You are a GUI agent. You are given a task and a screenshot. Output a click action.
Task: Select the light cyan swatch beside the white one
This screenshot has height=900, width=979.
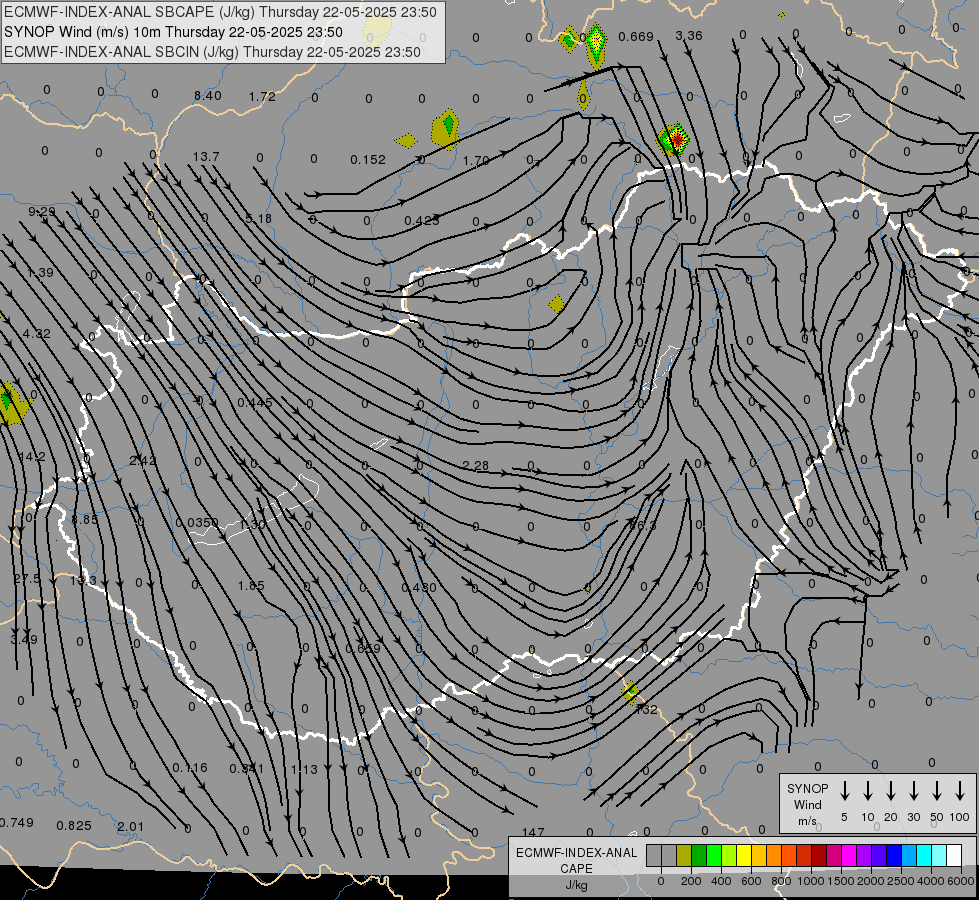[x=939, y=856]
